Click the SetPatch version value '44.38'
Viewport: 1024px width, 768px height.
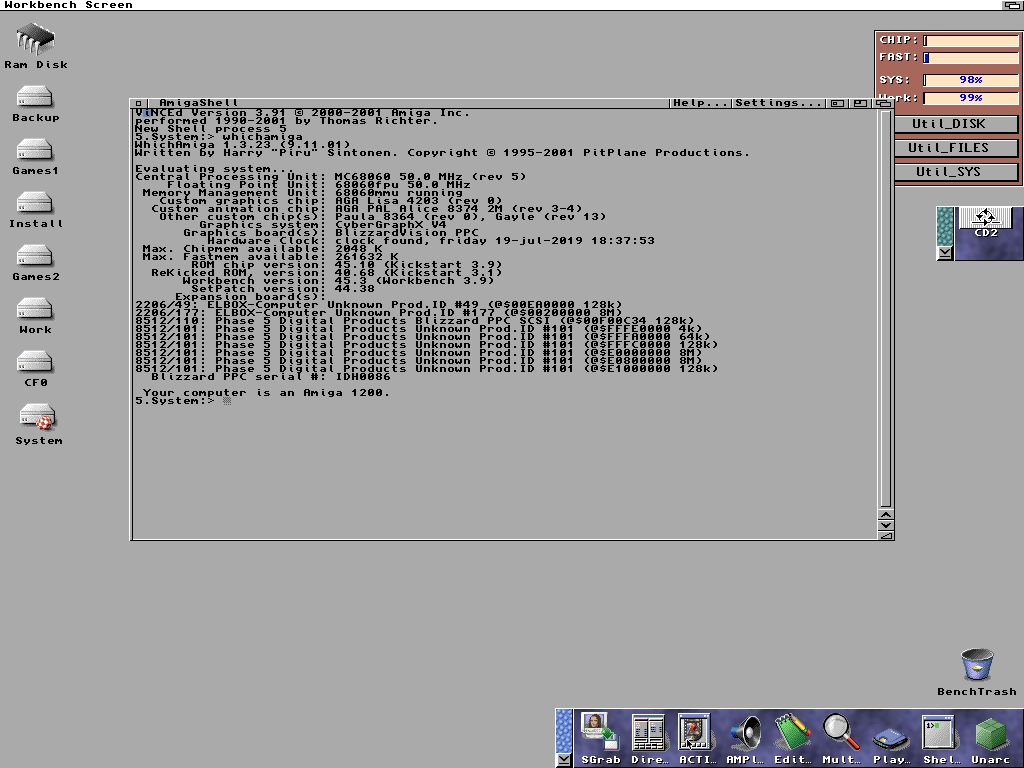(355, 289)
